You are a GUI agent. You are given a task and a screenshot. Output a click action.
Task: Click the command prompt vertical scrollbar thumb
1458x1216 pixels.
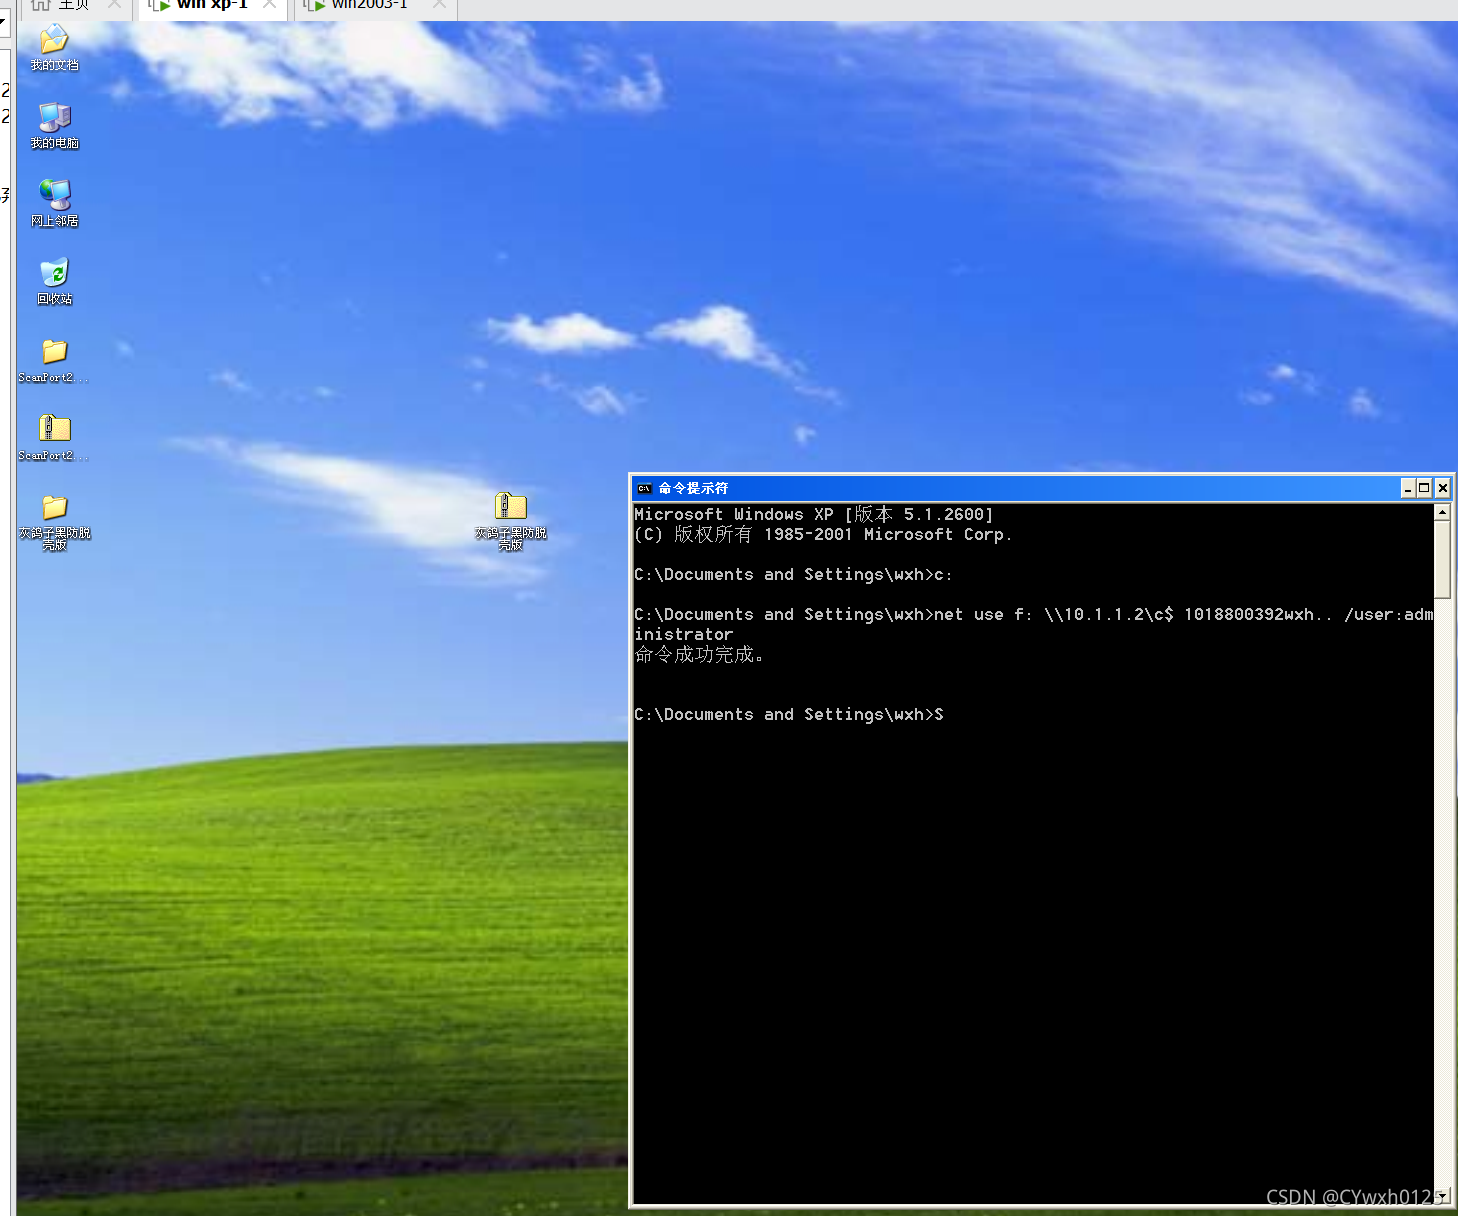tap(1442, 559)
